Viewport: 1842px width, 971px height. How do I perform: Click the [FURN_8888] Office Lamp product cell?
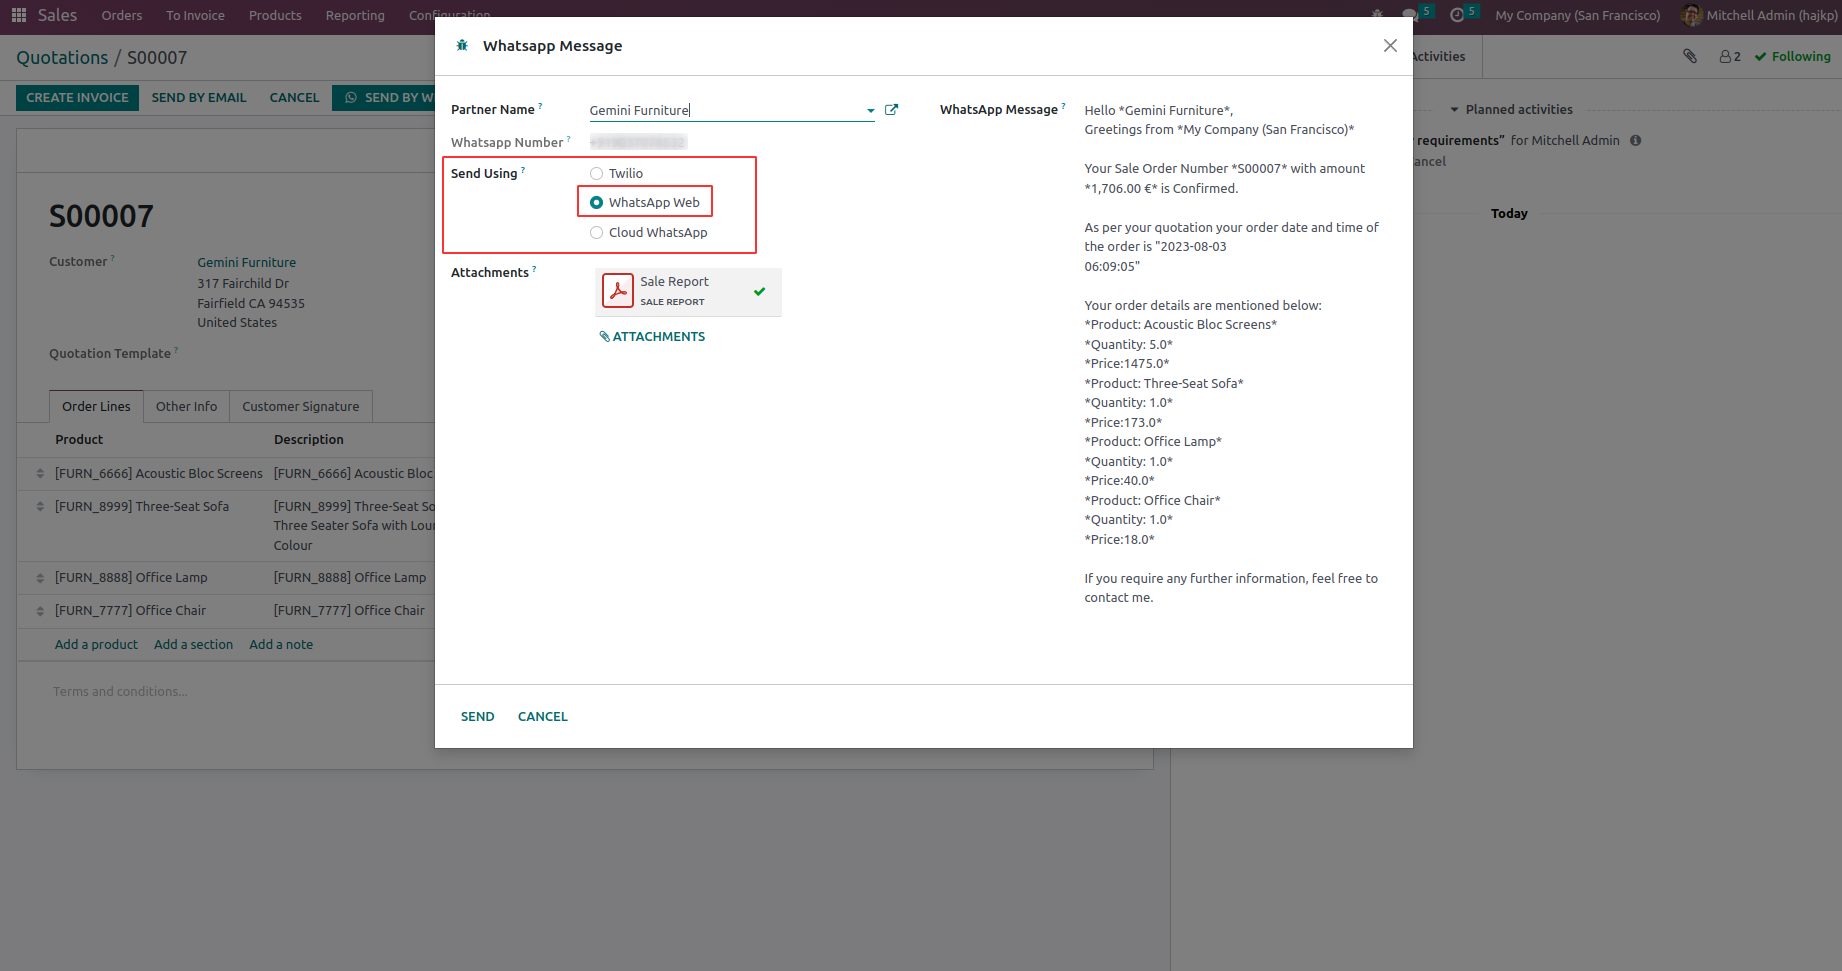point(131,578)
